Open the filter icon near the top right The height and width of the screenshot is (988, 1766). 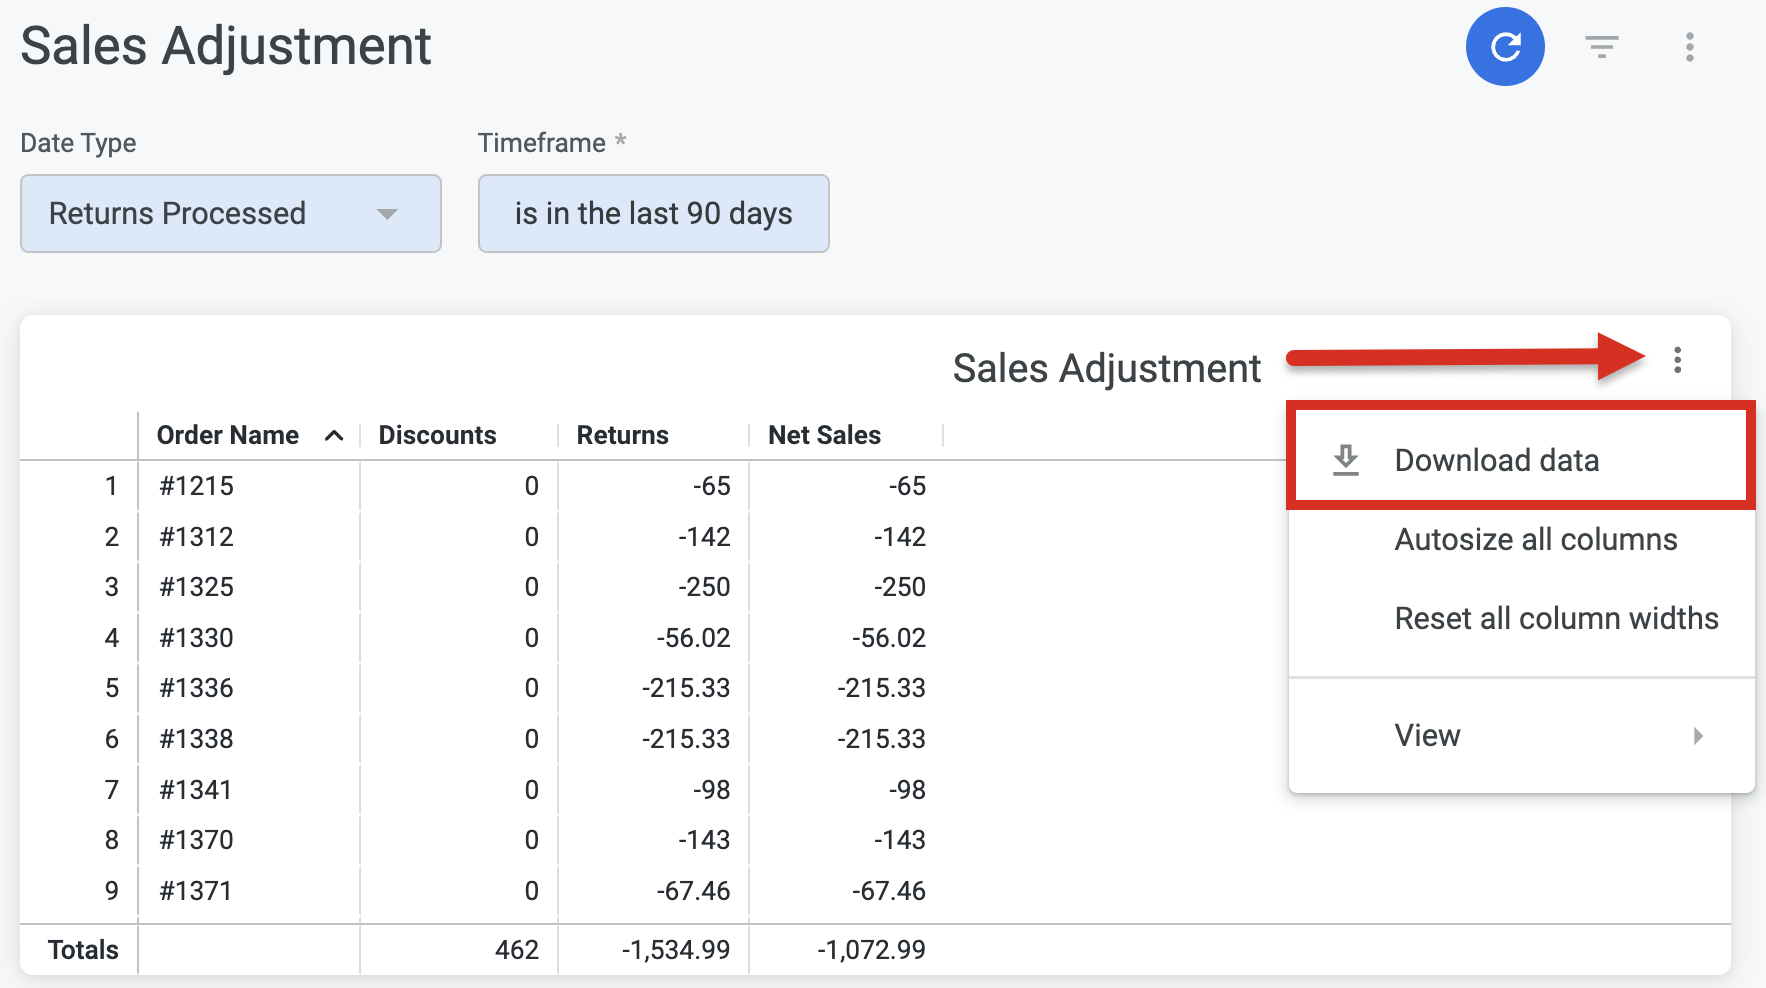pyautogui.click(x=1602, y=46)
